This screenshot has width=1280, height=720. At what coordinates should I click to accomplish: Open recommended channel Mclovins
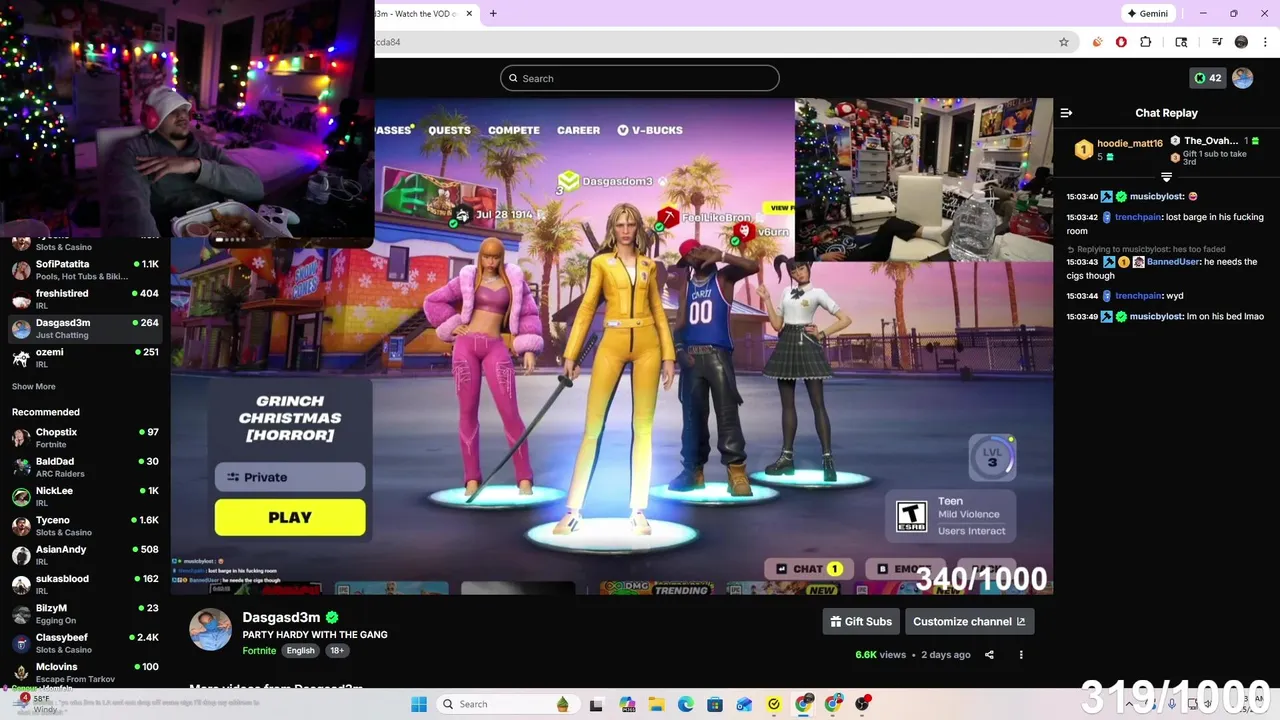[x=85, y=672]
